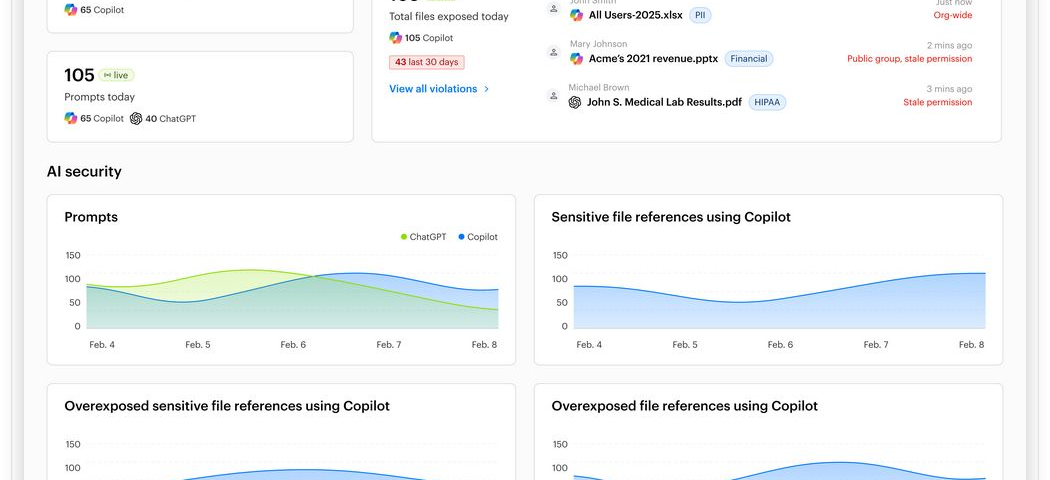This screenshot has width=1050, height=480.
Task: Select green ChatGPT legend dot in Prompts chart
Action: coord(404,237)
